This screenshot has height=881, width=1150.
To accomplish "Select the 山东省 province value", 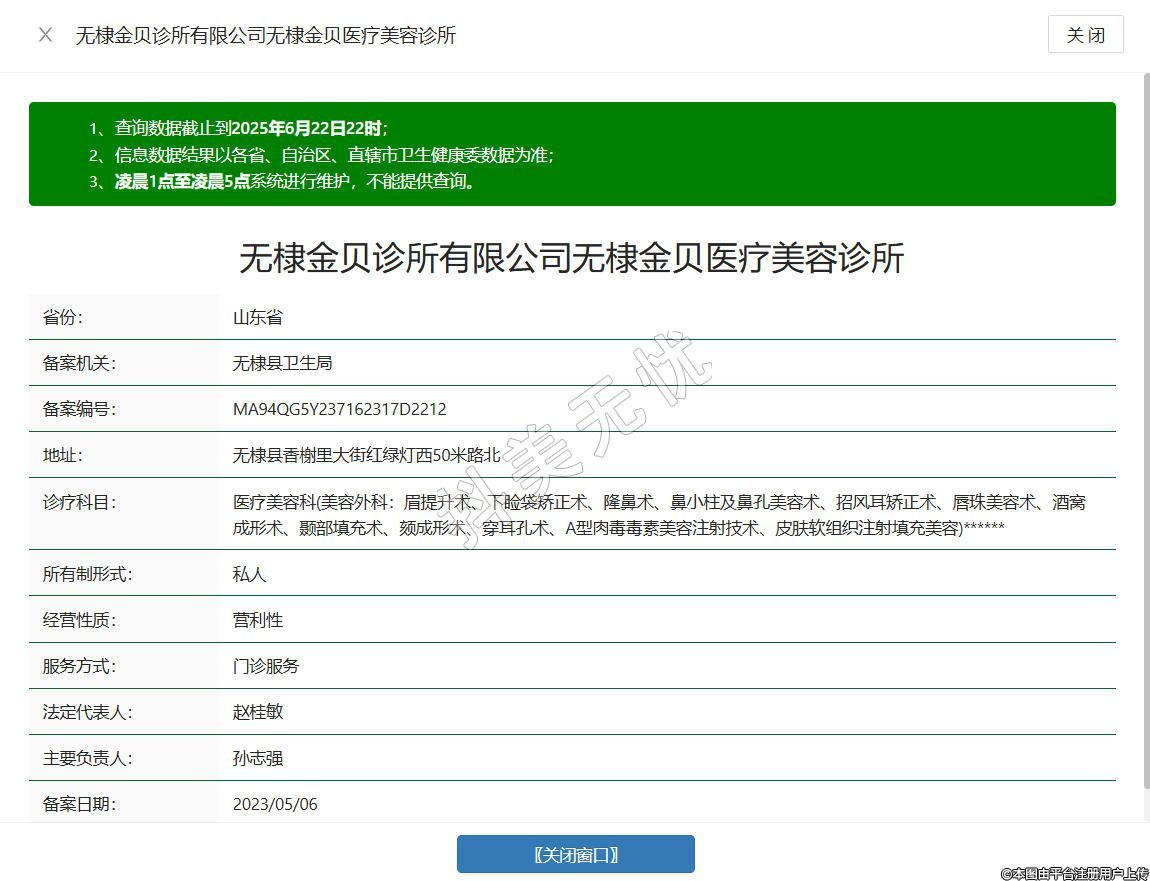I will pos(258,317).
